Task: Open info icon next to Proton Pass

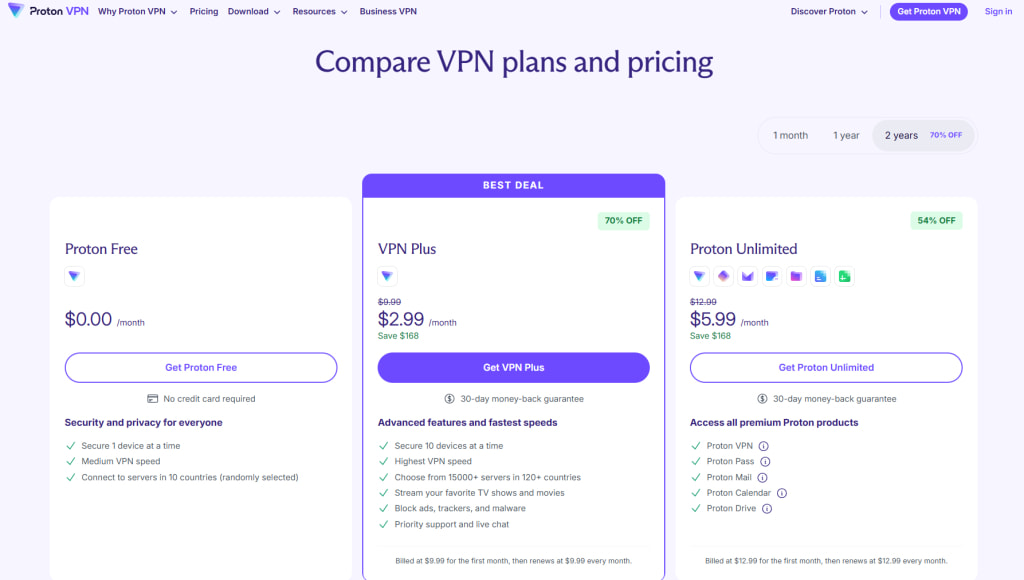Action: [x=765, y=462]
